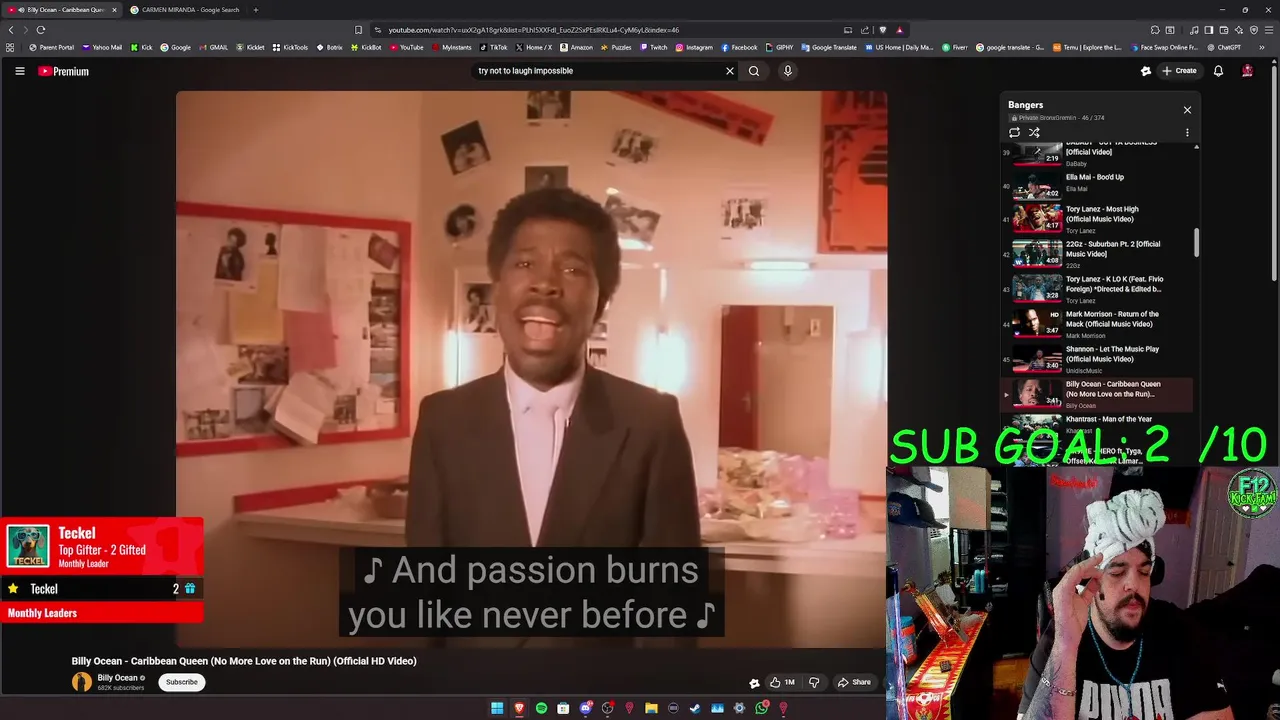Click the search magnifier button
1280x720 pixels.
pos(754,71)
